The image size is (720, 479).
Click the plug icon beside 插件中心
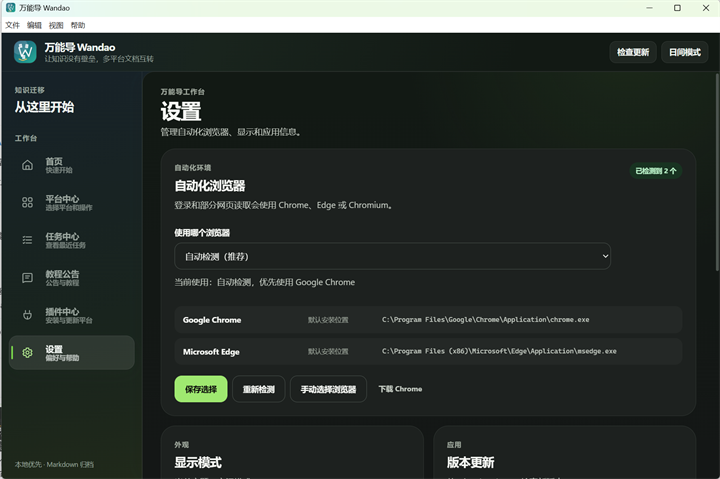point(28,315)
